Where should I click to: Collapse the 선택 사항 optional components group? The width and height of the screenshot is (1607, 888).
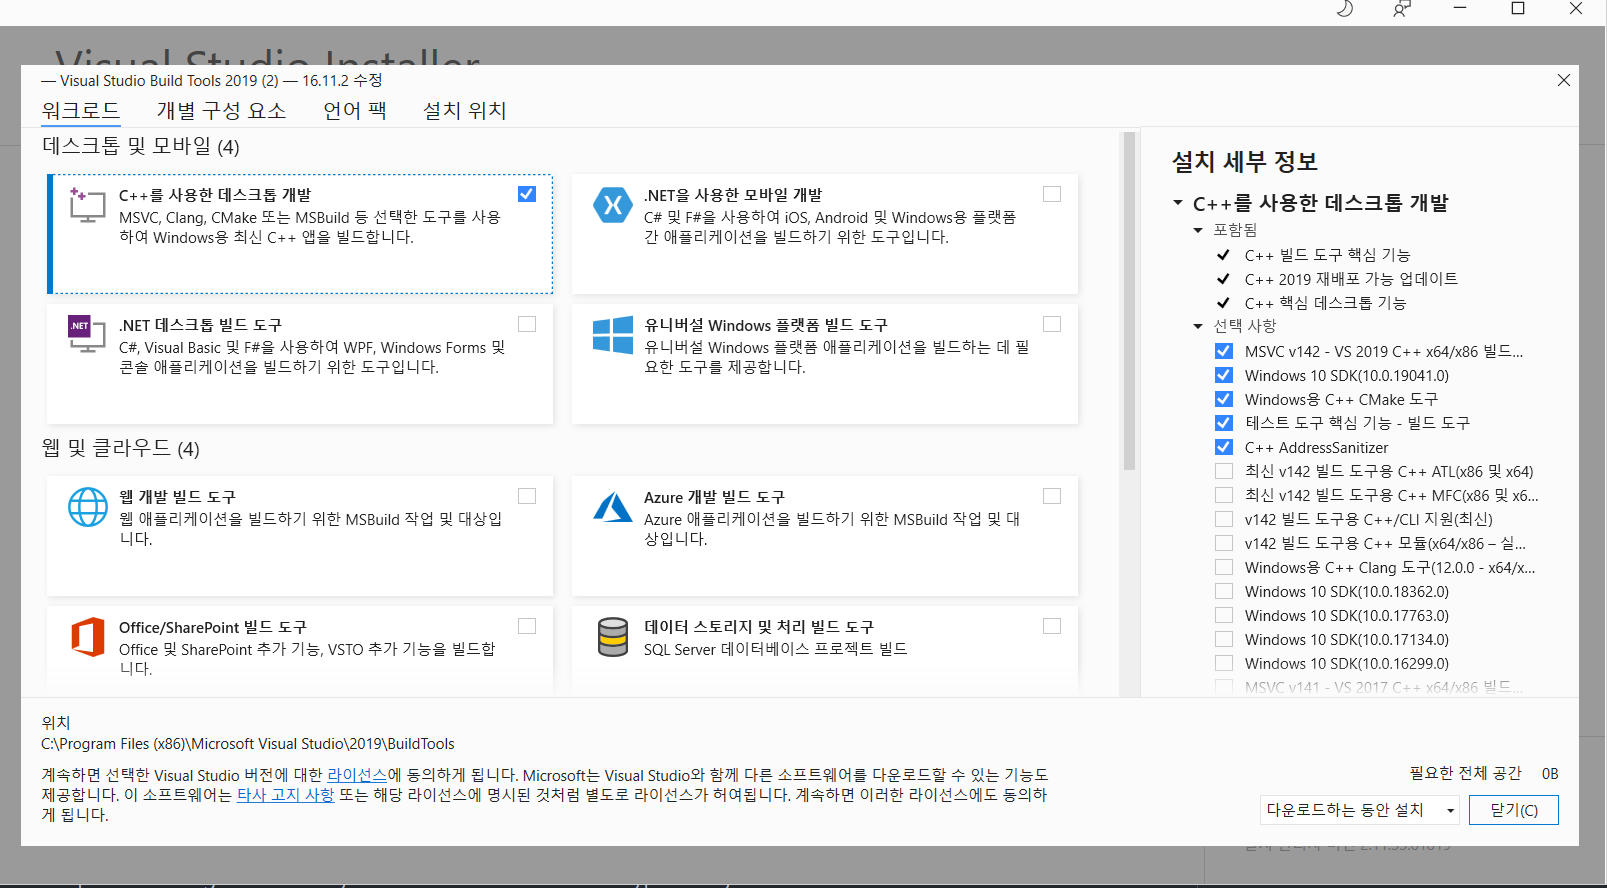click(x=1198, y=326)
